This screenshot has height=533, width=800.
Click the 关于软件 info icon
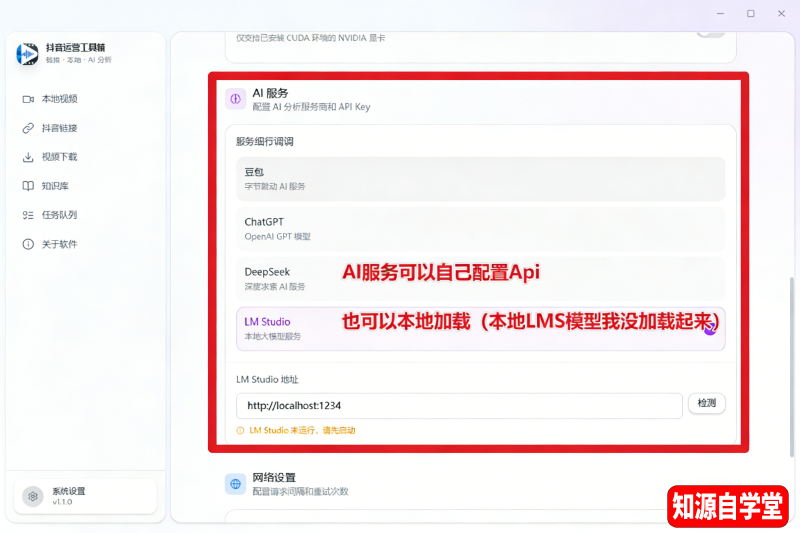pyautogui.click(x=29, y=244)
